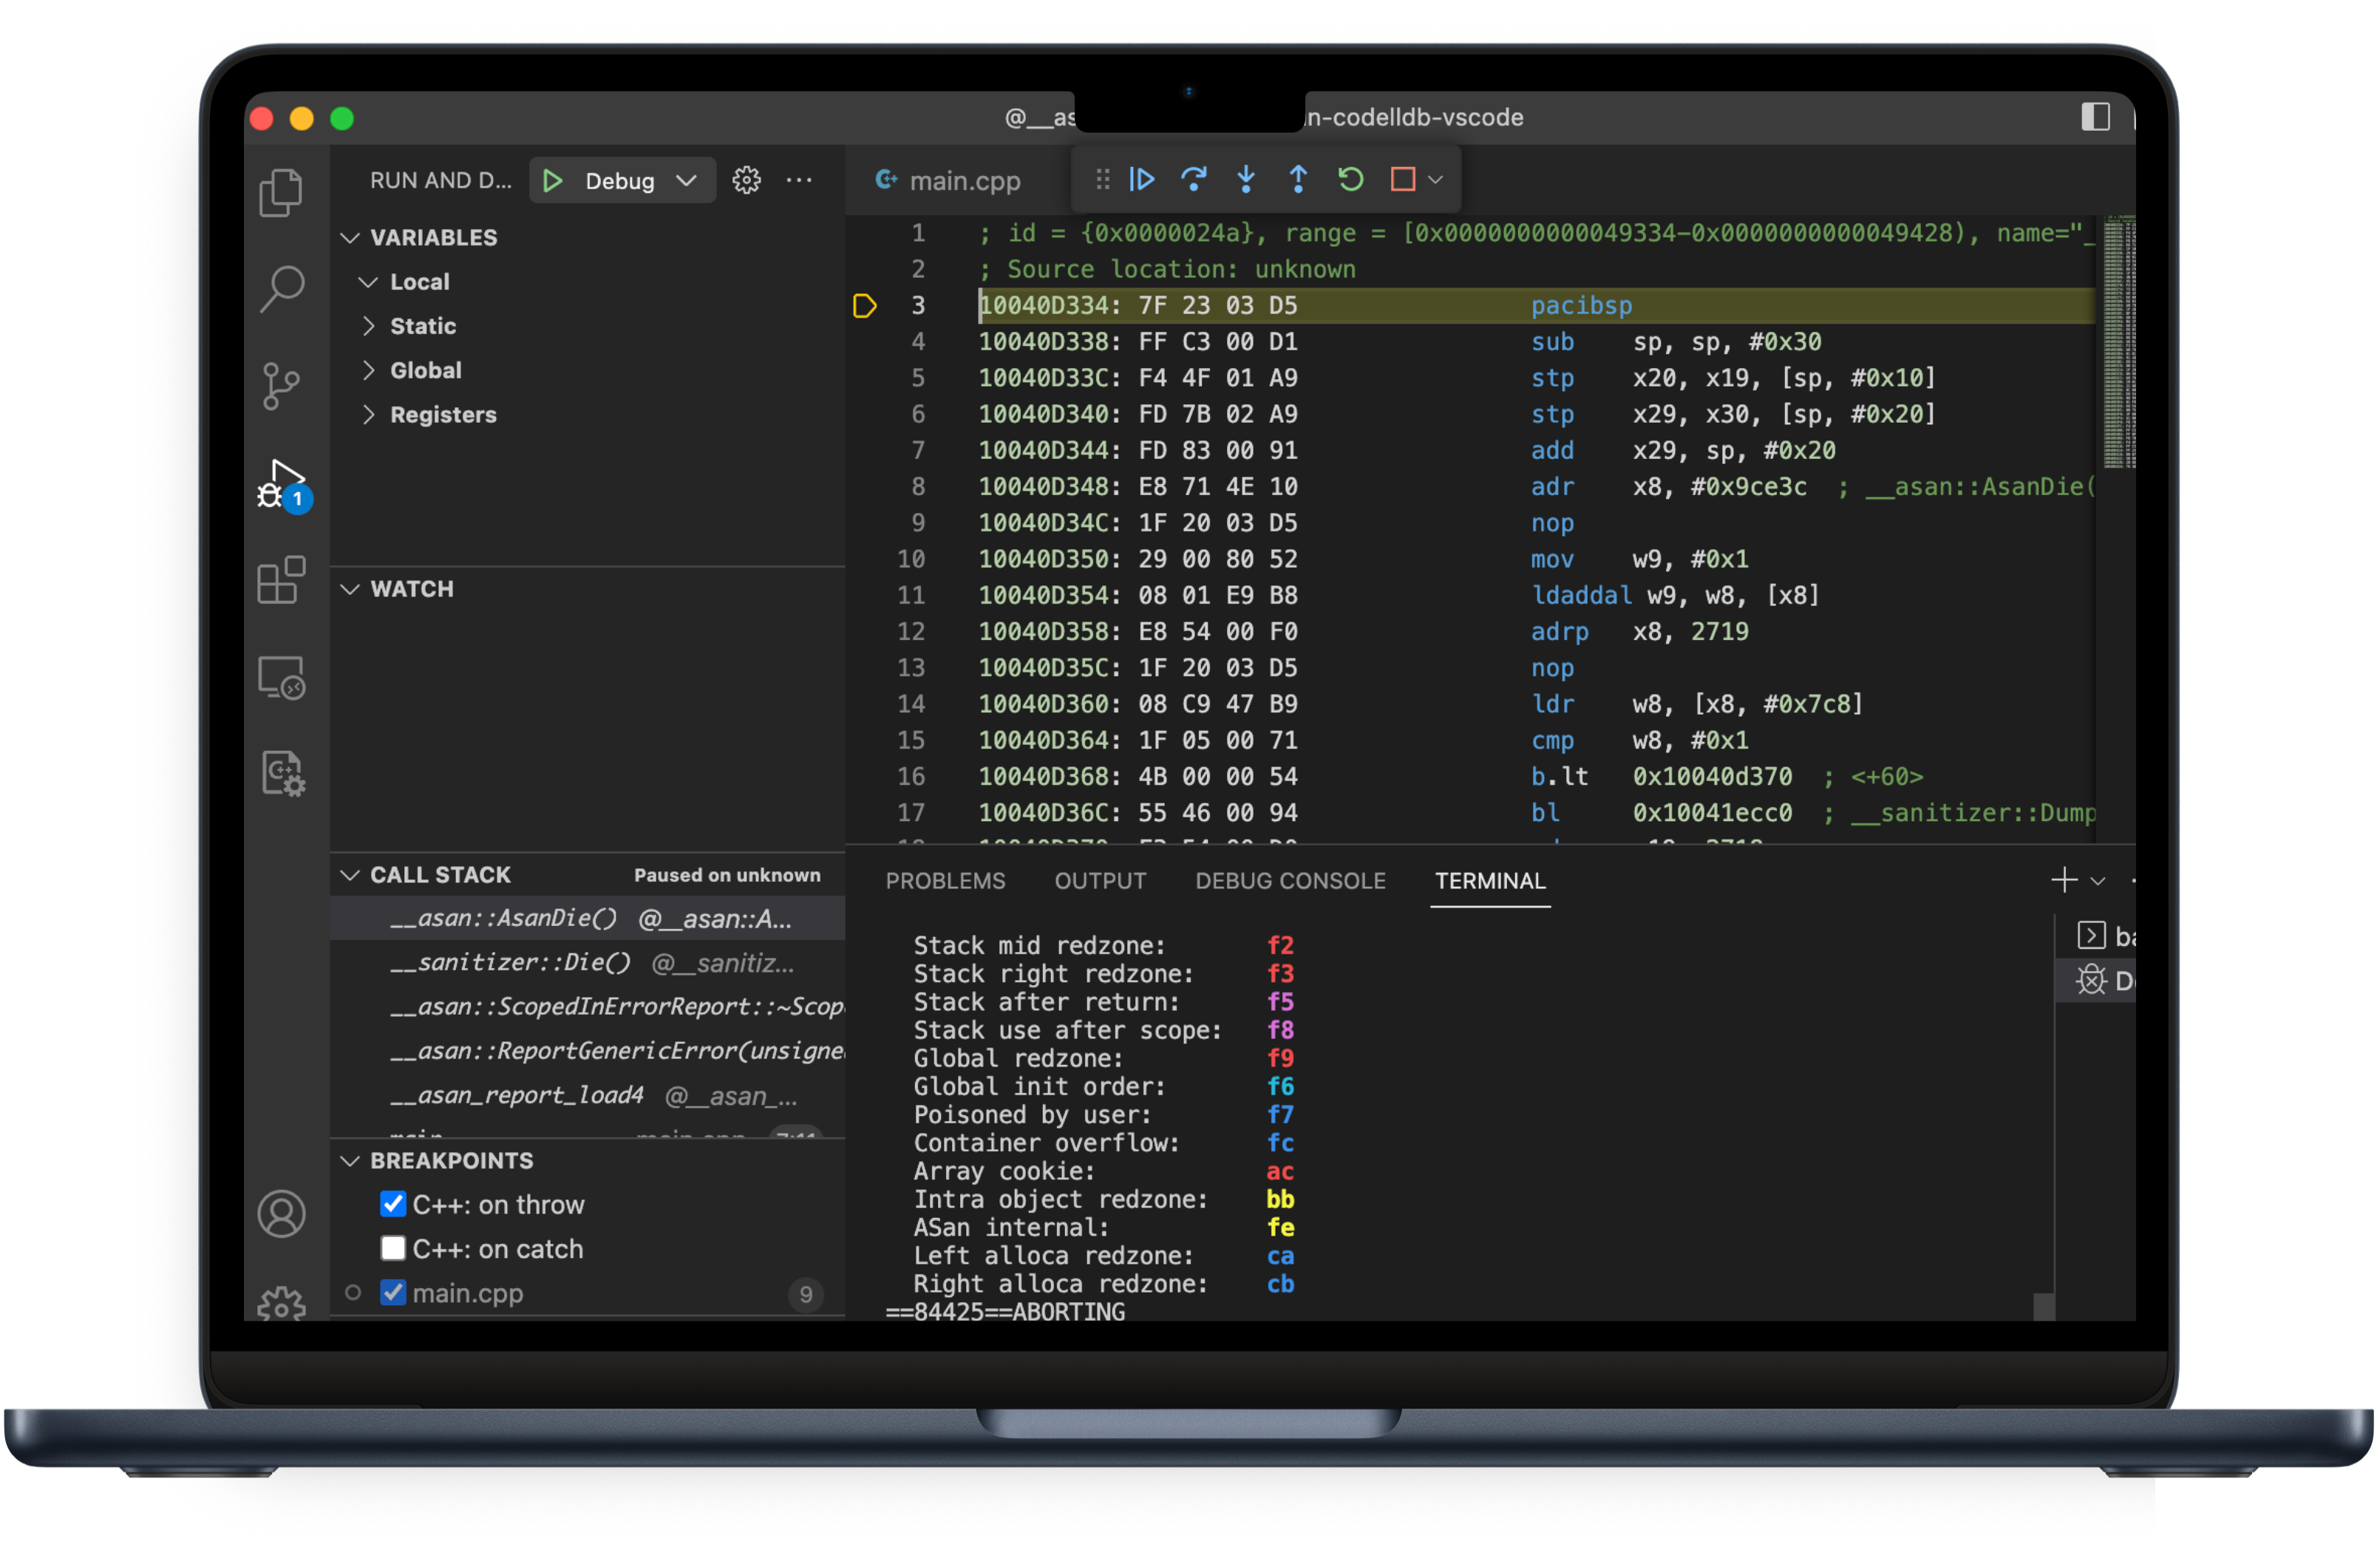Toggle secondary sidebar layout icon

(2095, 117)
